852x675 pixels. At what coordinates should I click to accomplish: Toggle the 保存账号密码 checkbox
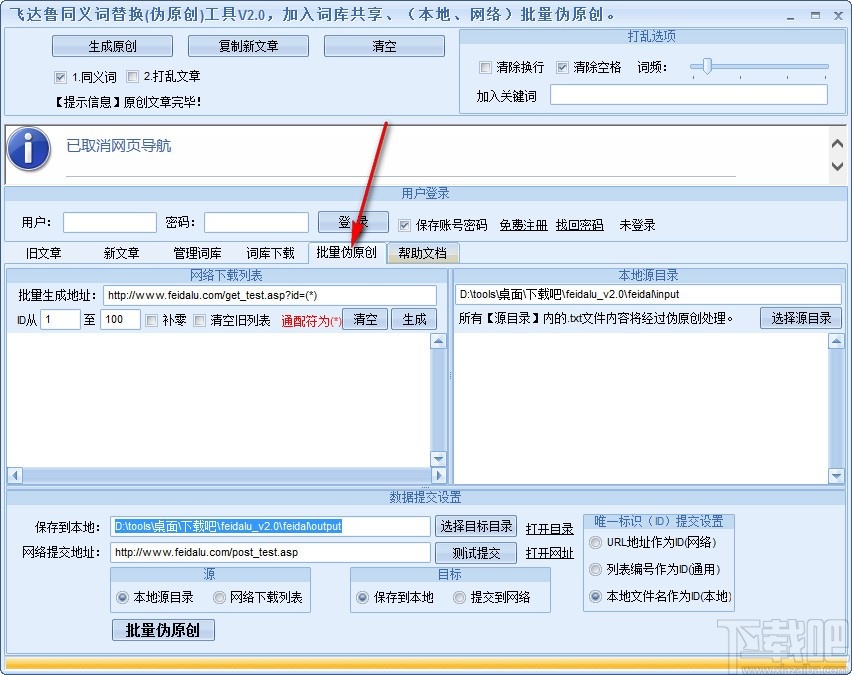(x=404, y=225)
